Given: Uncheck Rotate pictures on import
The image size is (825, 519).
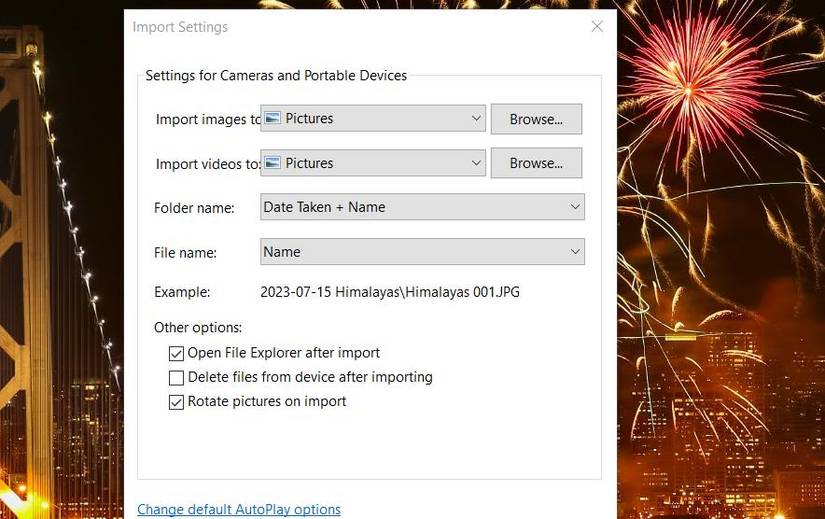Looking at the screenshot, I should 176,402.
